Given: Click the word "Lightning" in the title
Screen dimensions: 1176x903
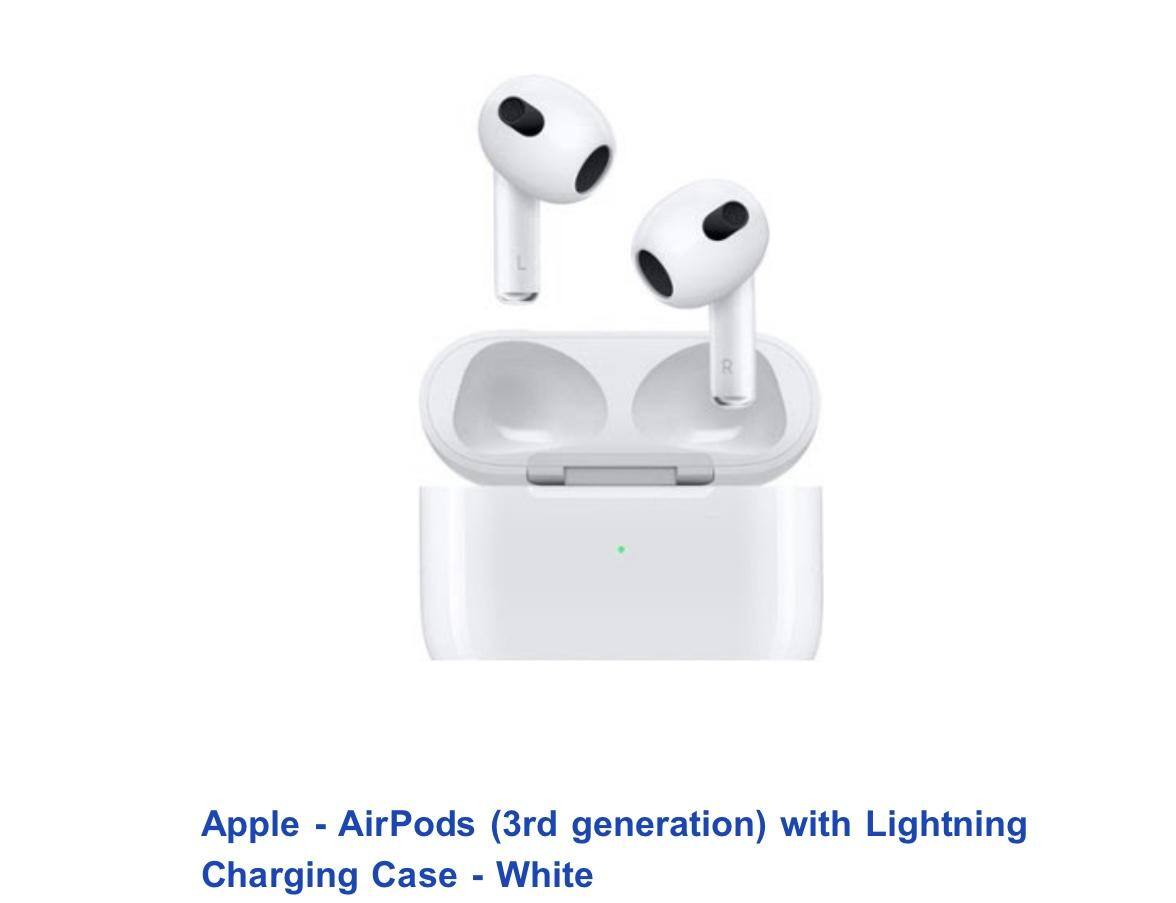Looking at the screenshot, I should (946, 824).
